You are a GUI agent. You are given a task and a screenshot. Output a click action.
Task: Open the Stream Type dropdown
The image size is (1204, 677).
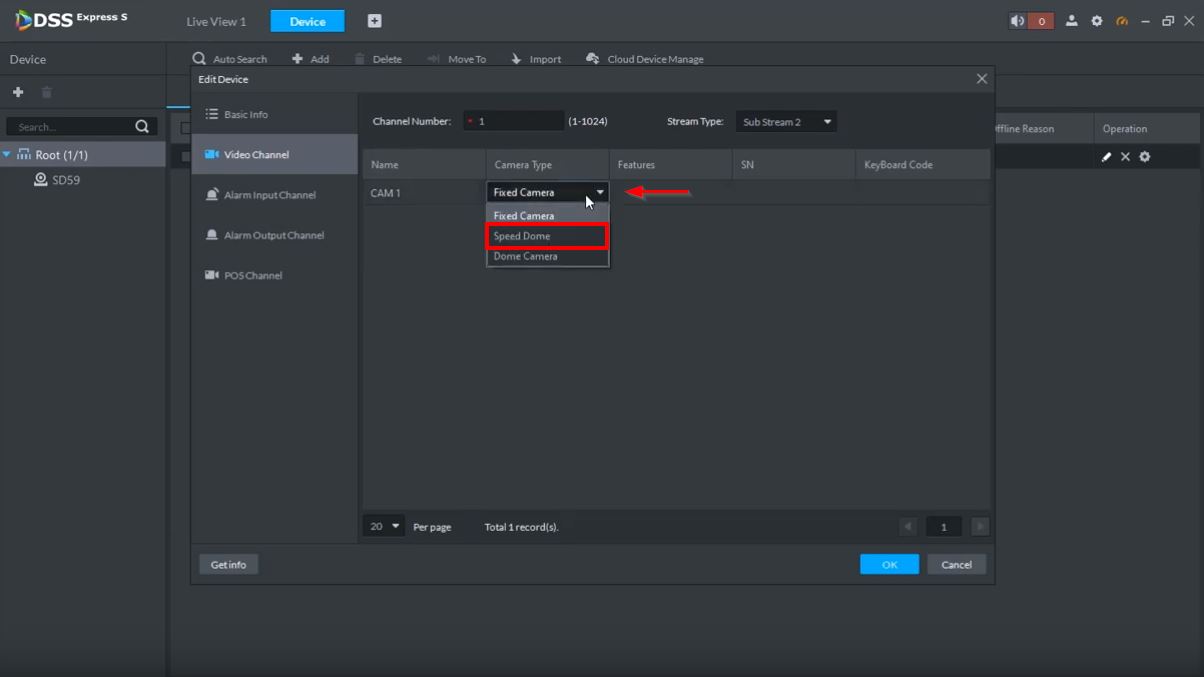(x=786, y=122)
